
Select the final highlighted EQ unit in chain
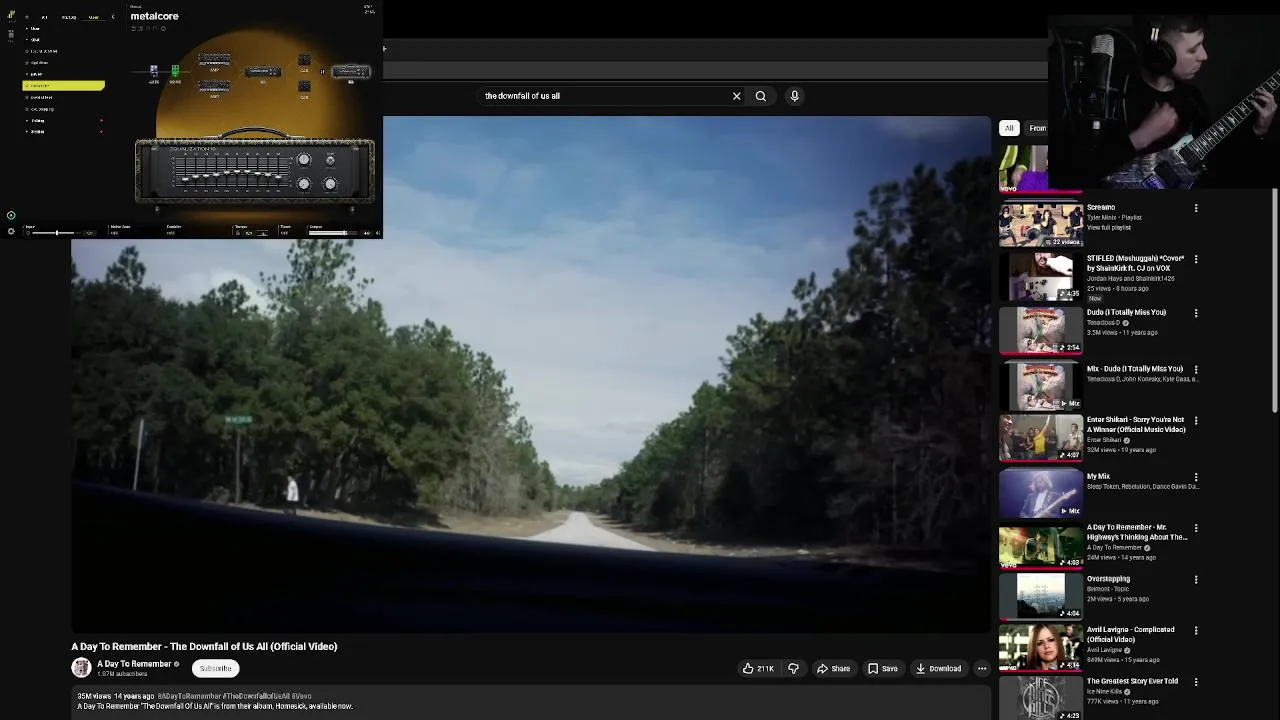tap(351, 71)
